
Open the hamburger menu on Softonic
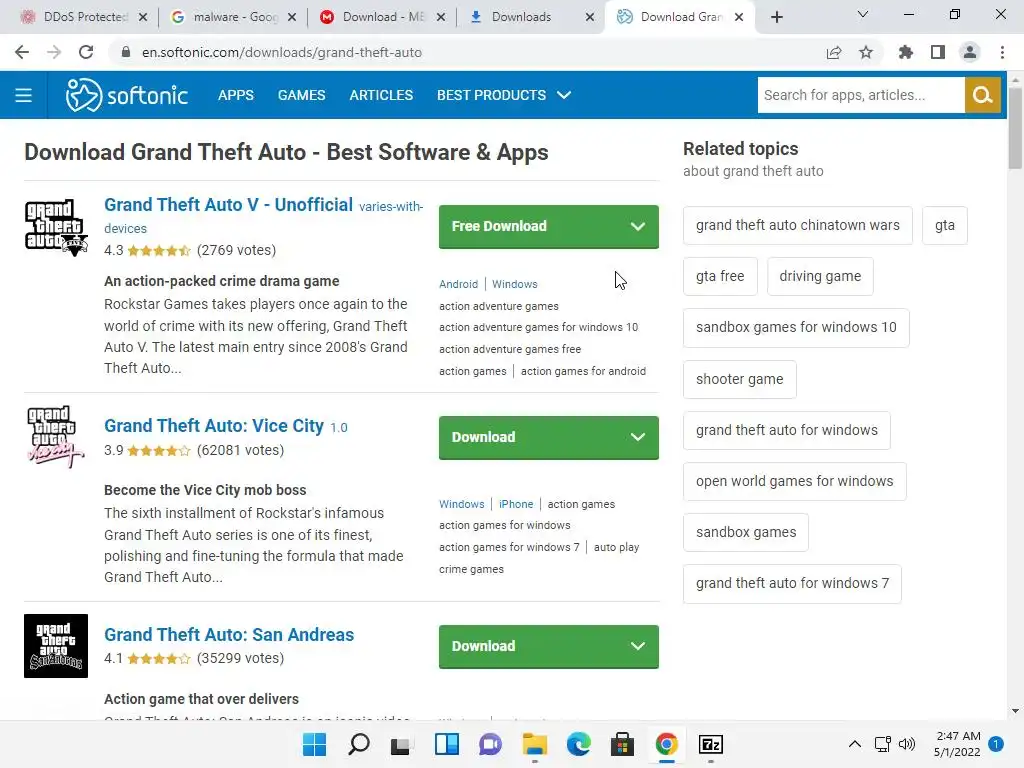(x=24, y=95)
